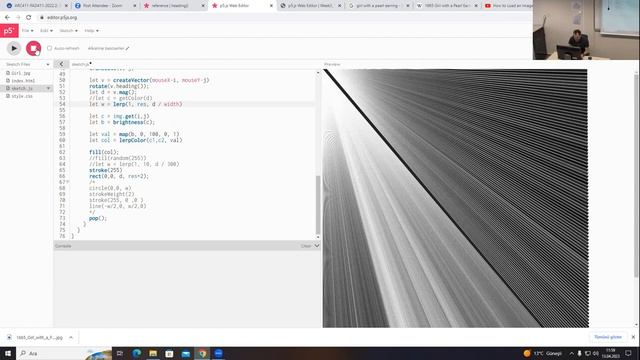Open File Explorer from the taskbar
The width and height of the screenshot is (640, 360).
(x=153, y=353)
